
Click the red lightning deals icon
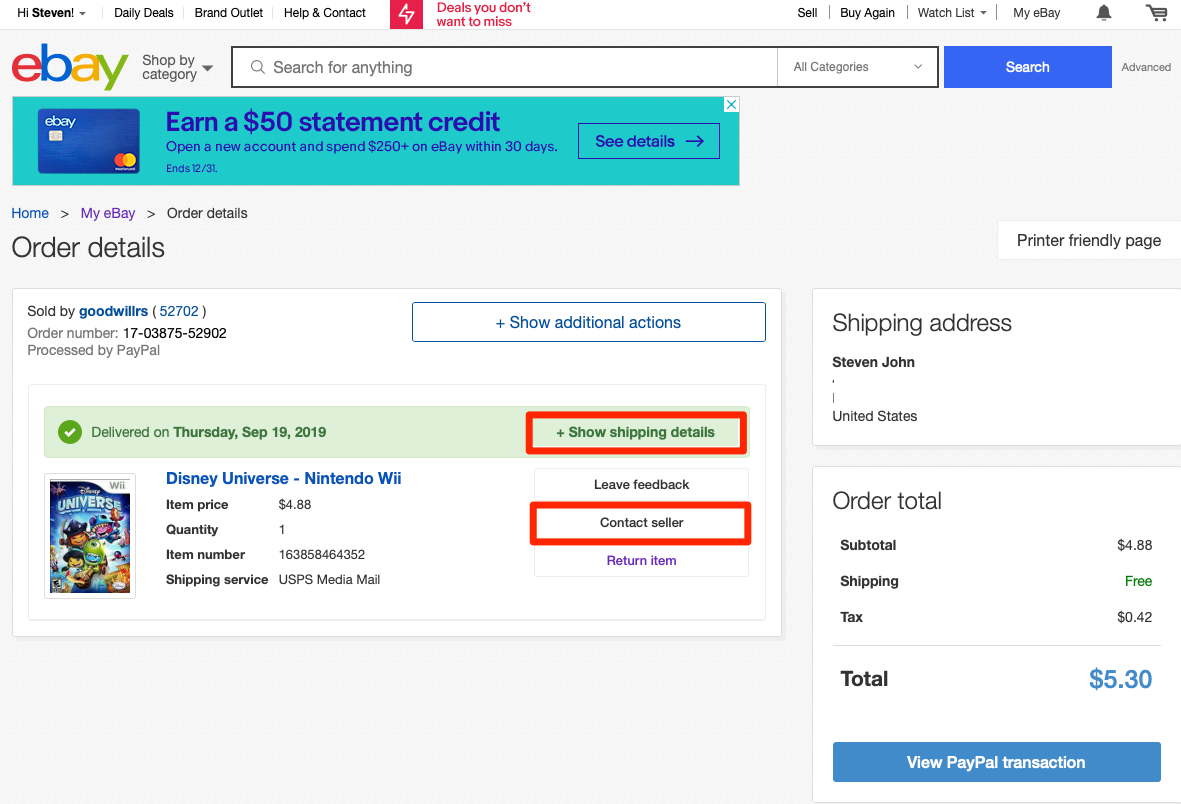pyautogui.click(x=407, y=14)
